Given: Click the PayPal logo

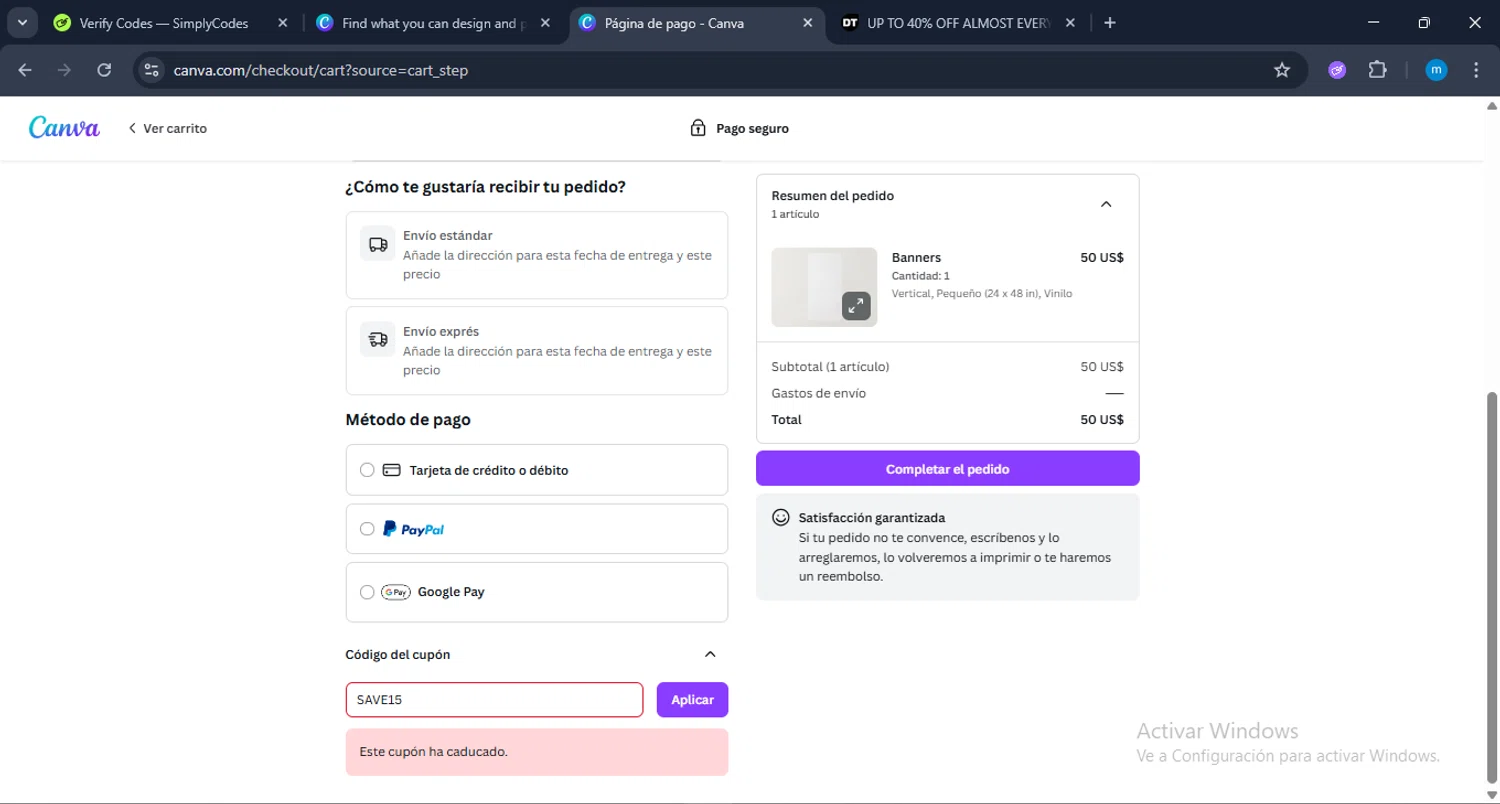Looking at the screenshot, I should pyautogui.click(x=414, y=529).
